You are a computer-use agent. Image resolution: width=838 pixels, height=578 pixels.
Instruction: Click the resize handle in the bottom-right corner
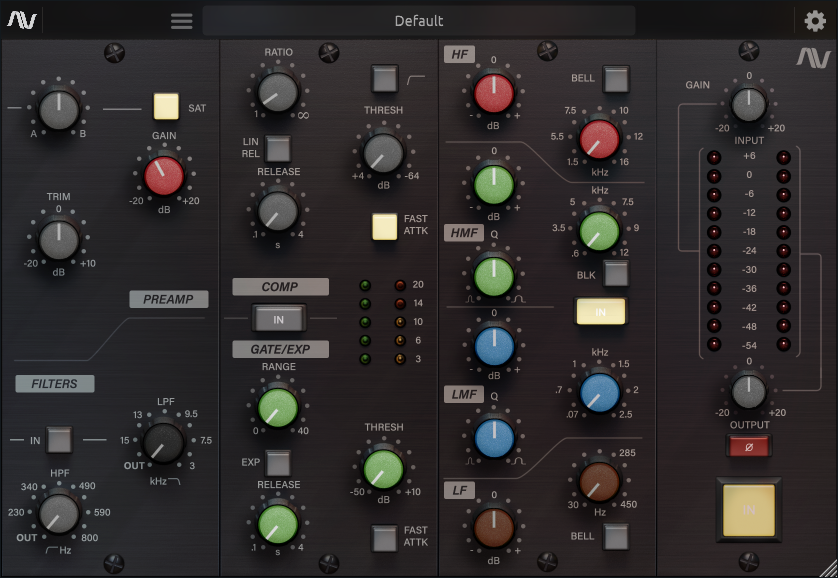(827, 568)
